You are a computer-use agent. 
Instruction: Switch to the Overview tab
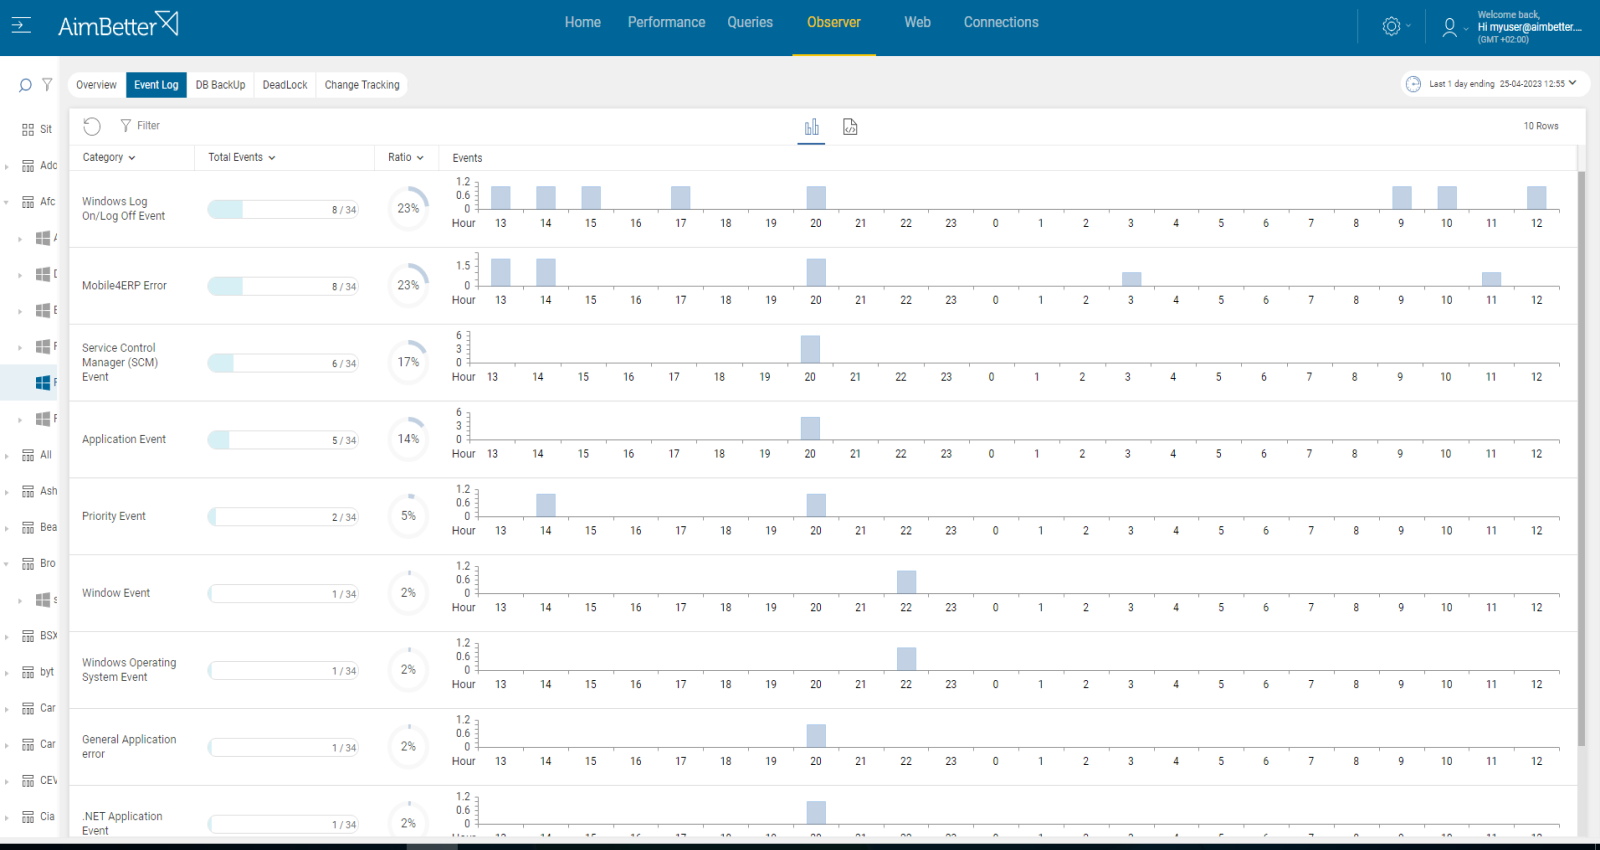tap(96, 85)
